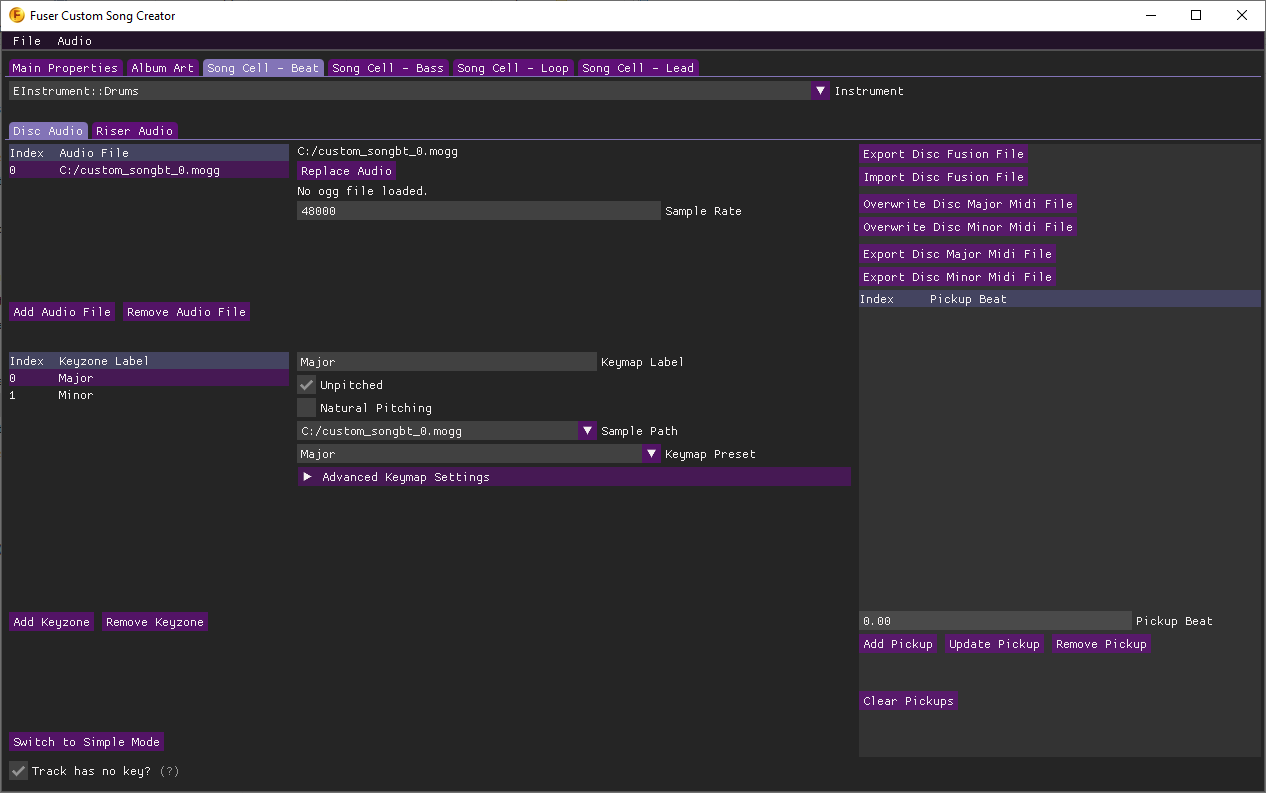
Task: Open the Audio menu
Action: 74,41
